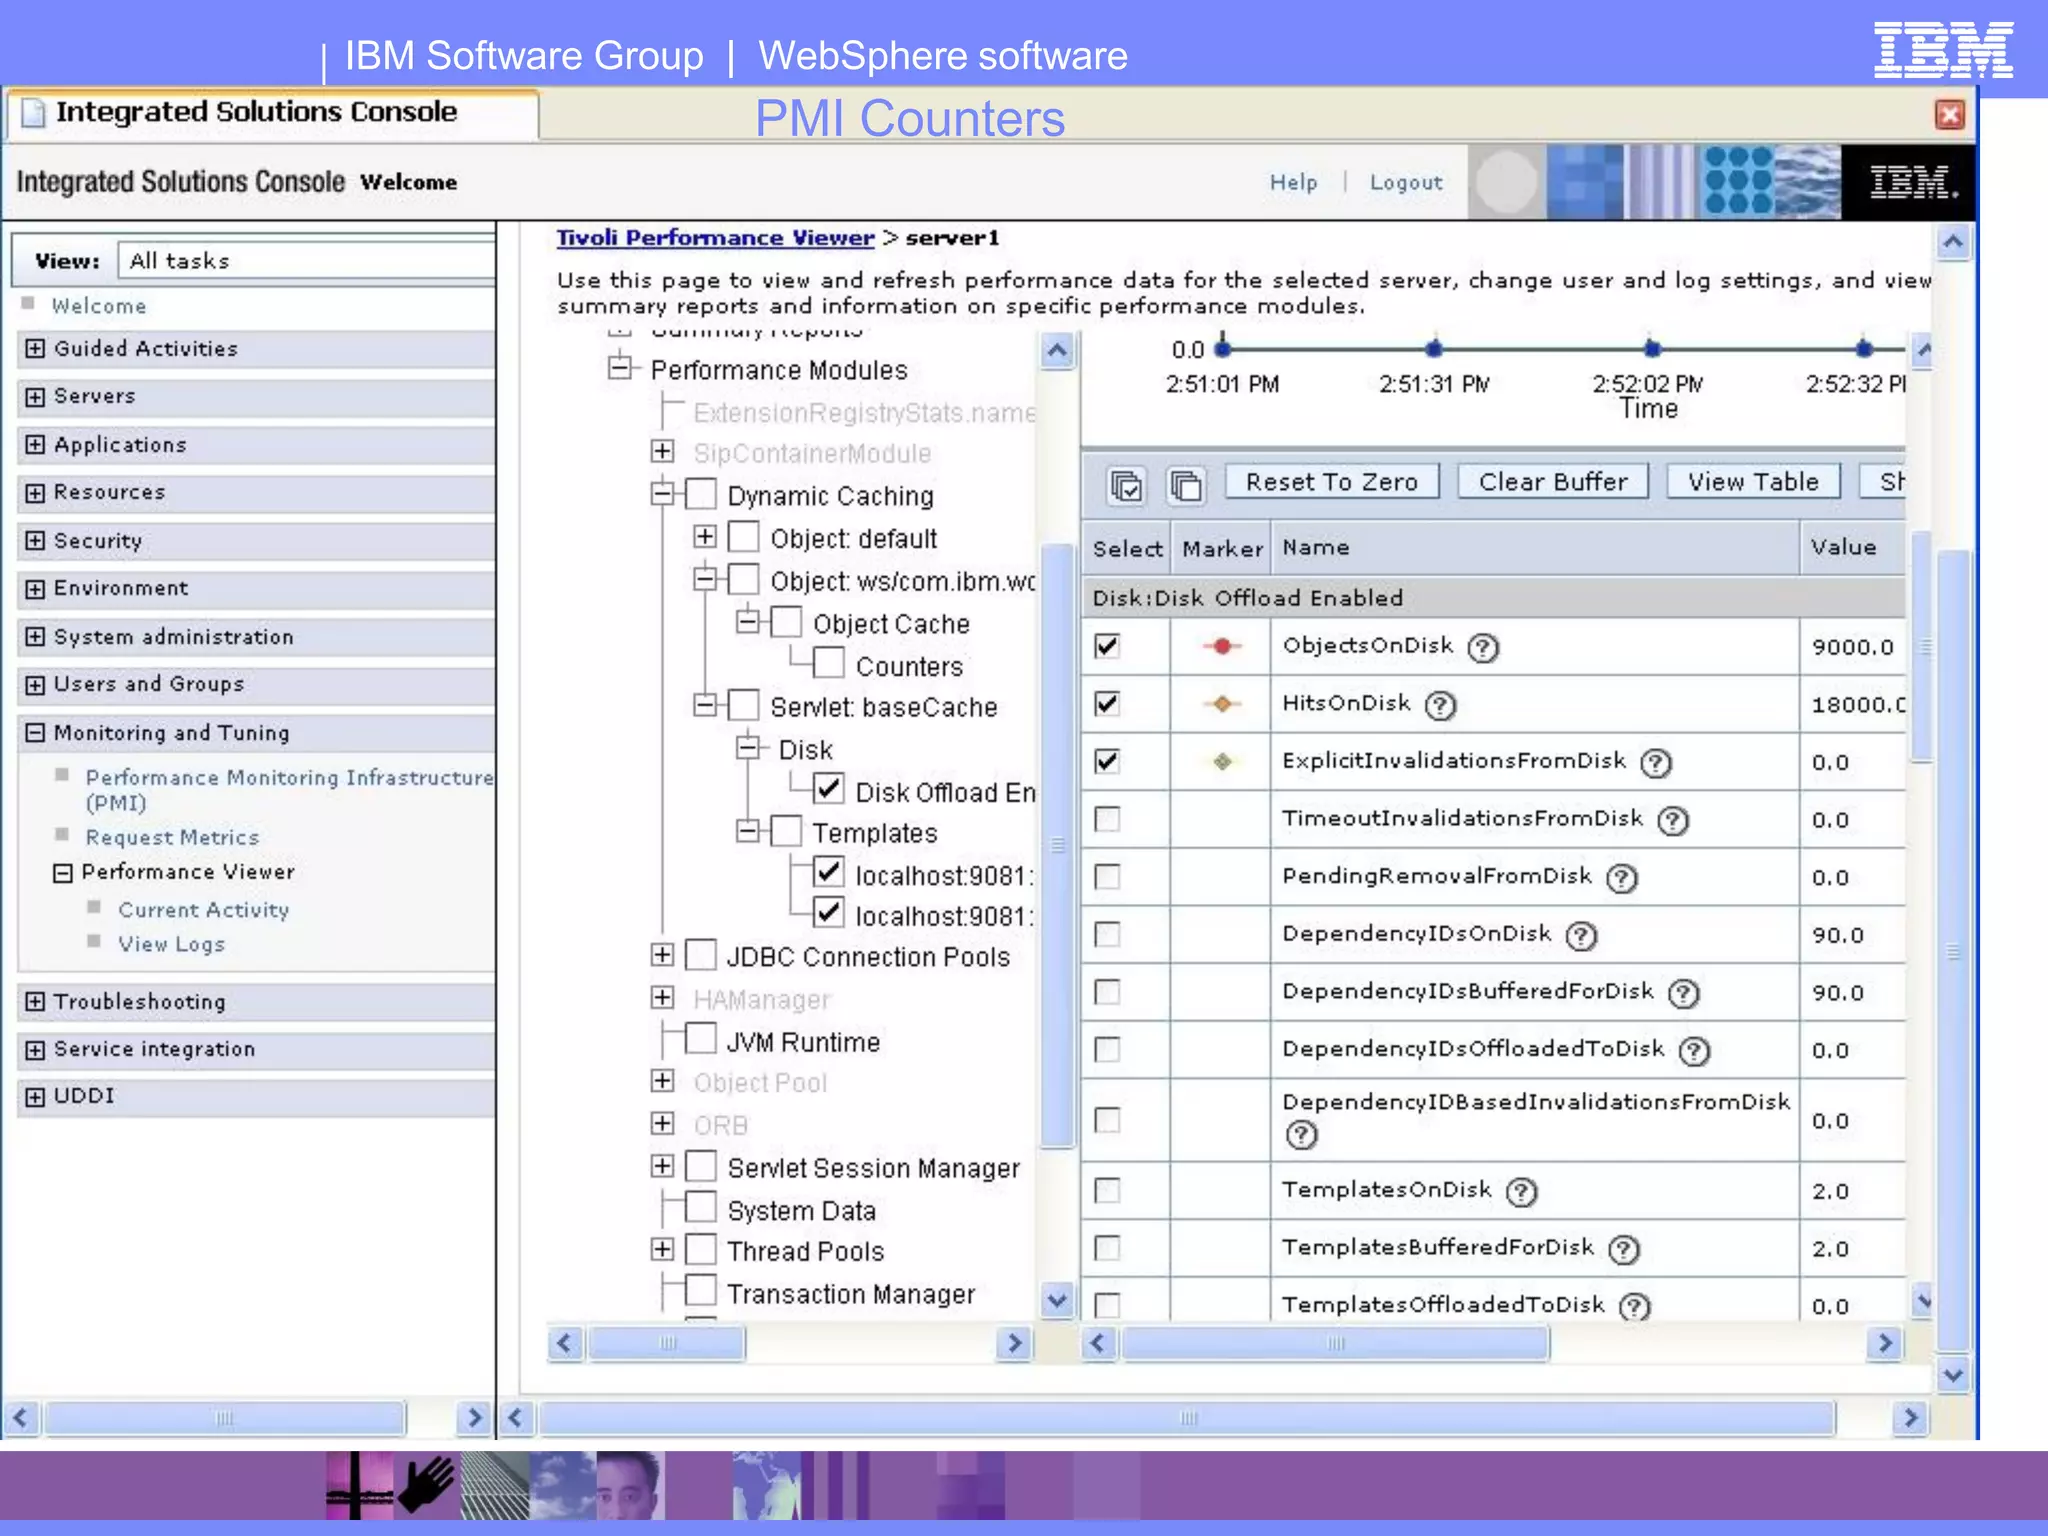Screen dimensions: 2048x1536
Task: Enable the JVM Runtime module checkbox
Action: 701,1039
